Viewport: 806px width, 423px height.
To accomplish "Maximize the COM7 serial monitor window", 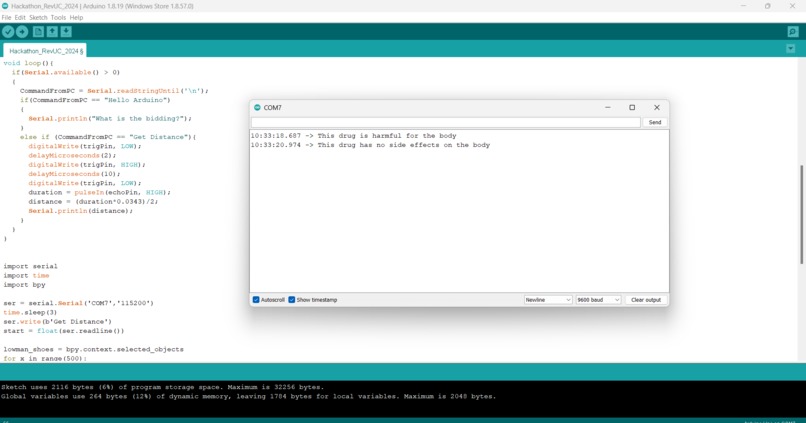I will [632, 107].
